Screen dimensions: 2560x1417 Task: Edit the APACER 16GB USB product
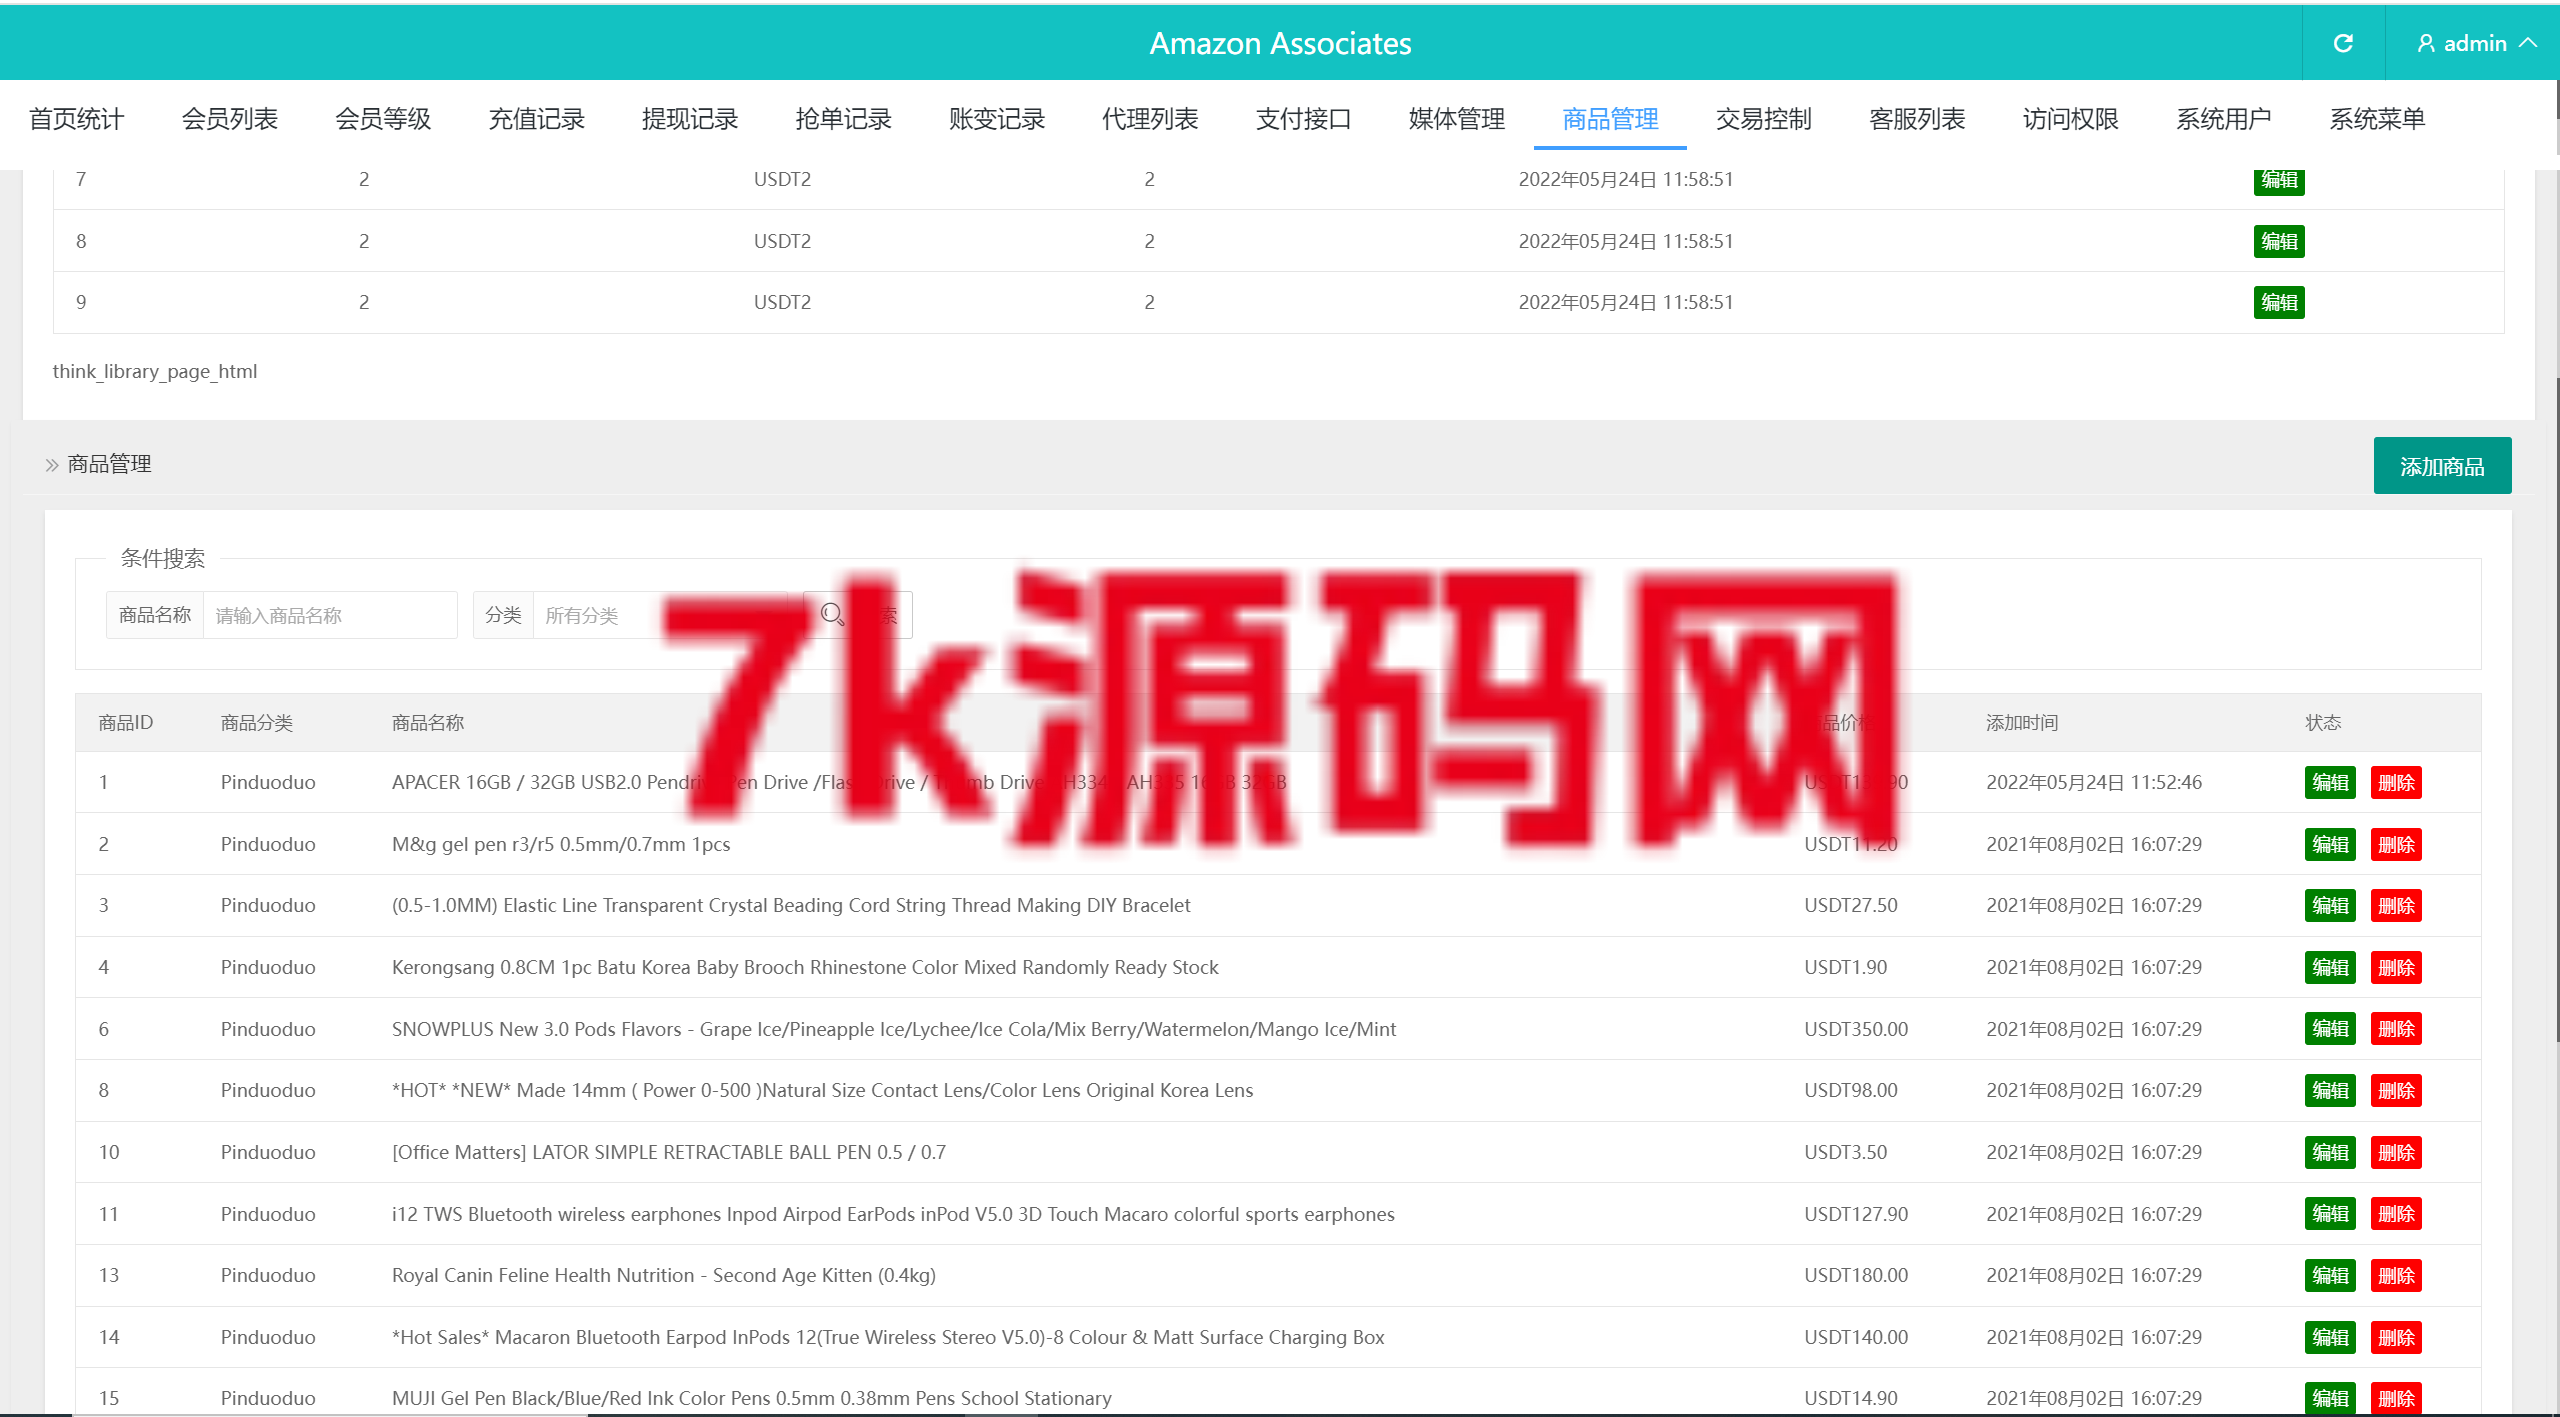(x=2330, y=783)
